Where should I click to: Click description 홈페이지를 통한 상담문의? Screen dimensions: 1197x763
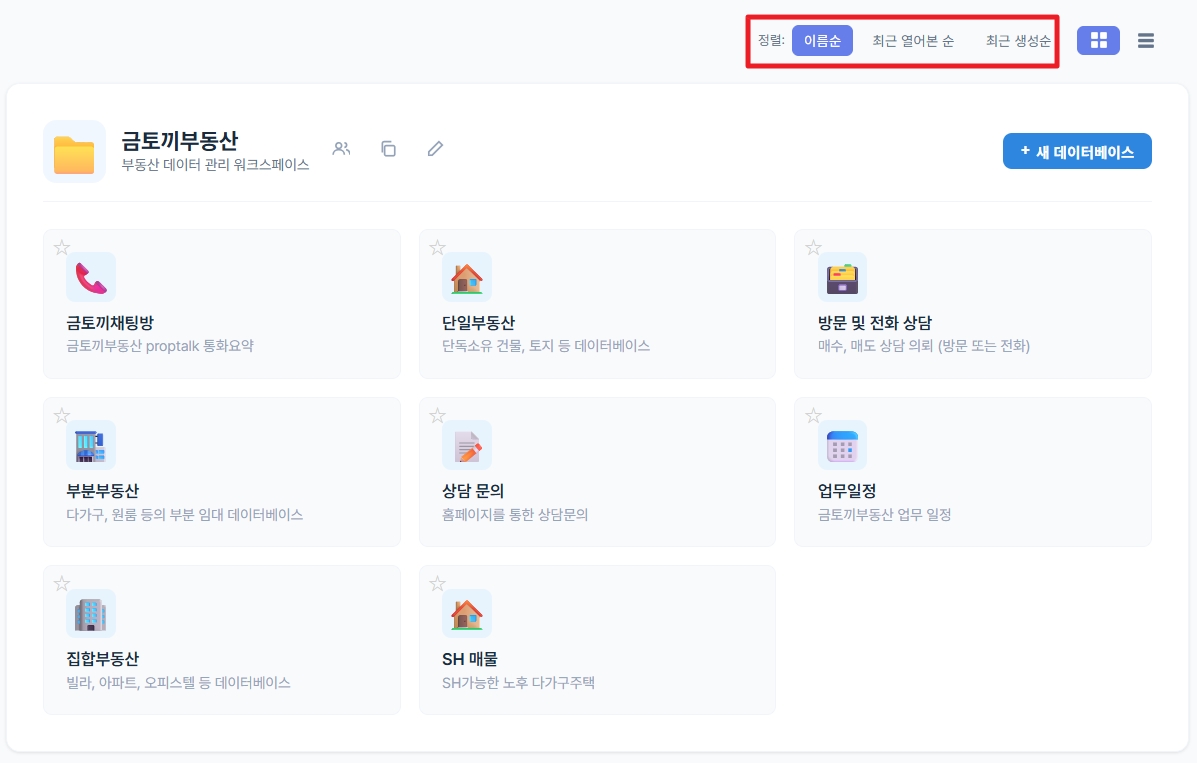(x=515, y=515)
